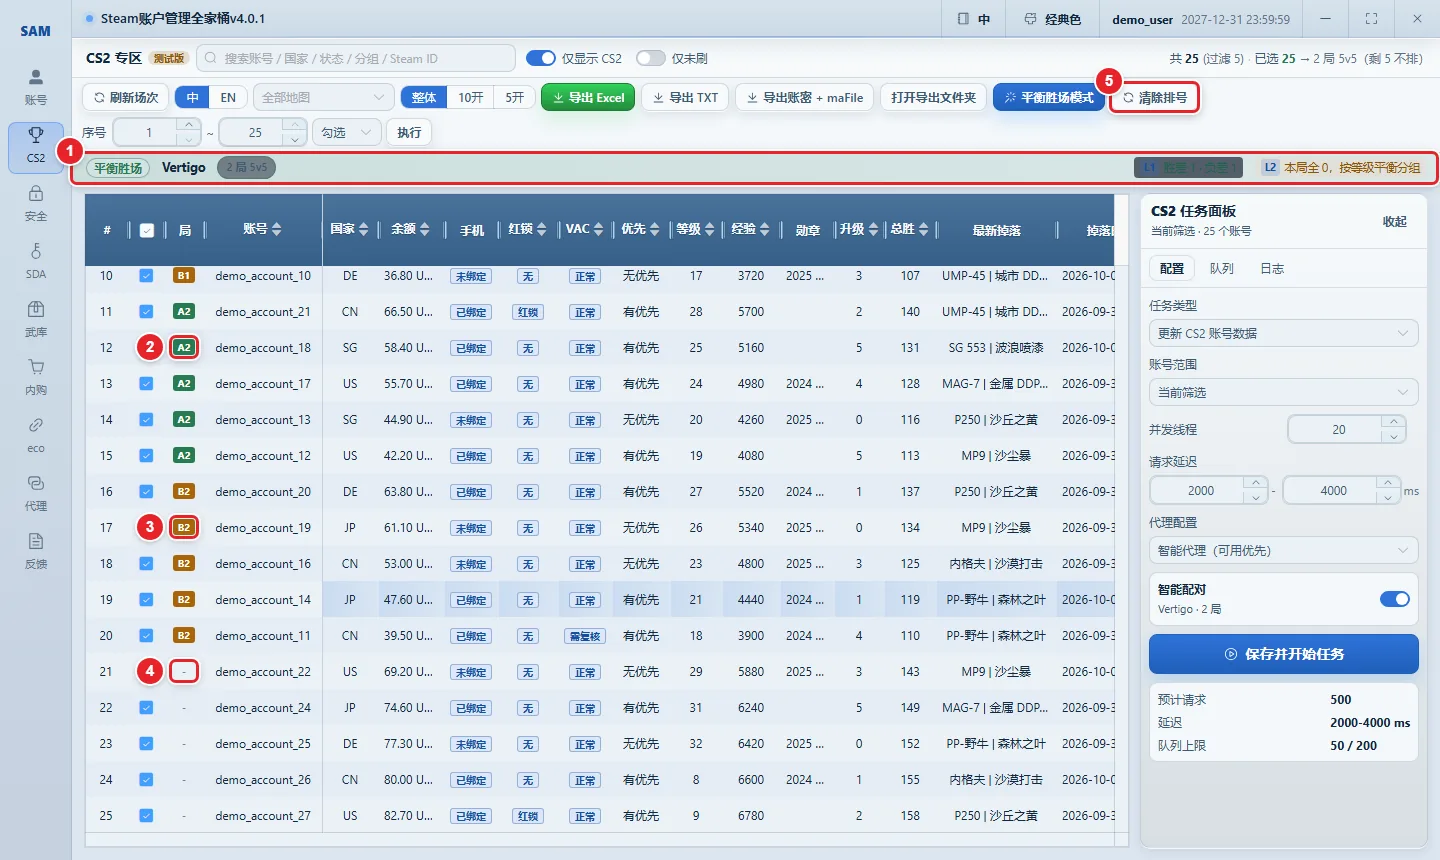Viewport: 1440px width, 860px height.
Task: Click the 请求延迟 2000 input field
Action: click(1200, 490)
